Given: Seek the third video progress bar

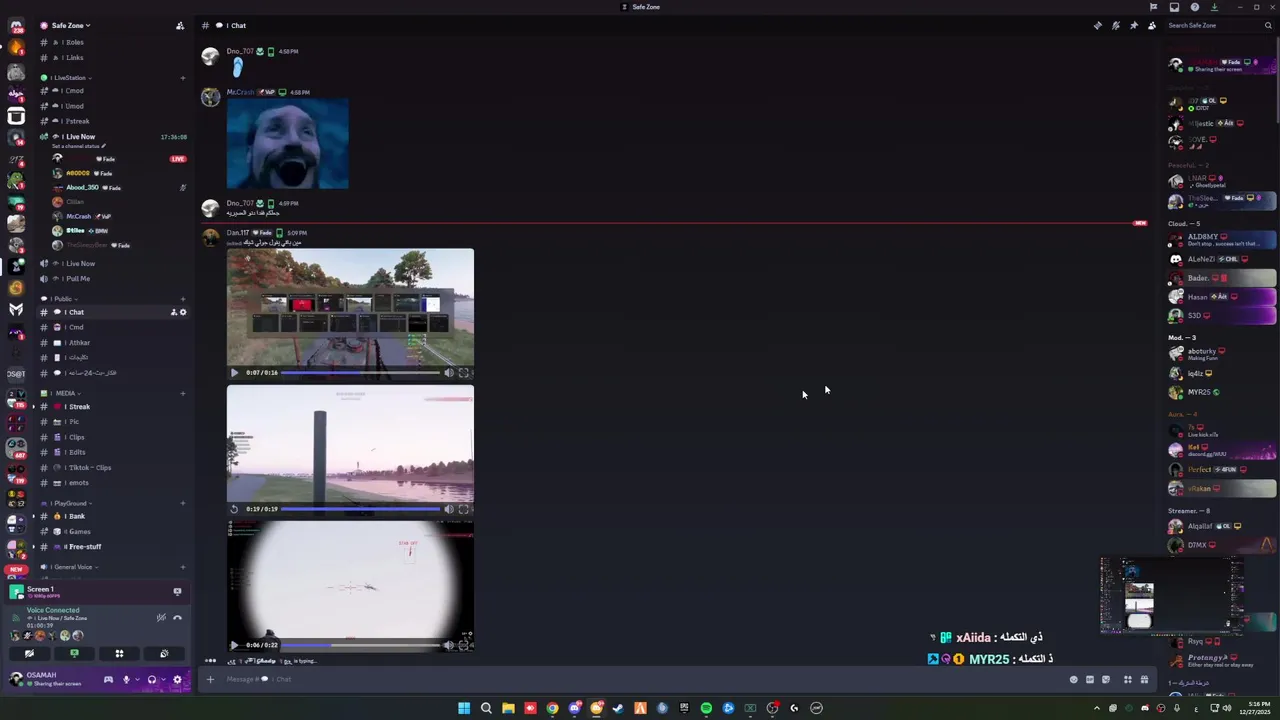Looking at the screenshot, I should coord(360,645).
